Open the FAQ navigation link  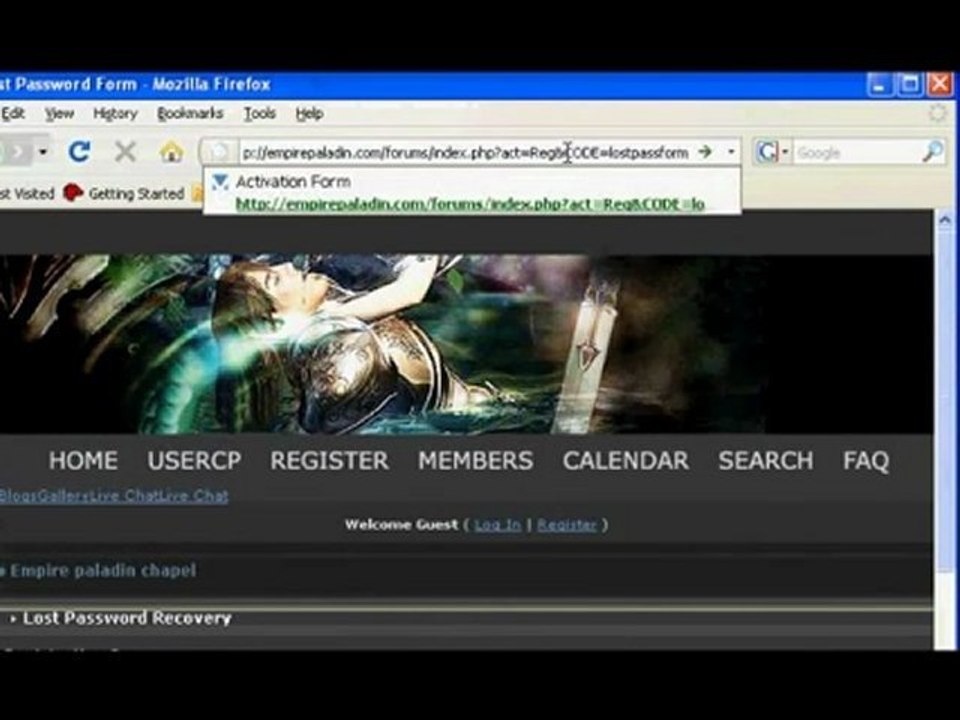[x=866, y=460]
